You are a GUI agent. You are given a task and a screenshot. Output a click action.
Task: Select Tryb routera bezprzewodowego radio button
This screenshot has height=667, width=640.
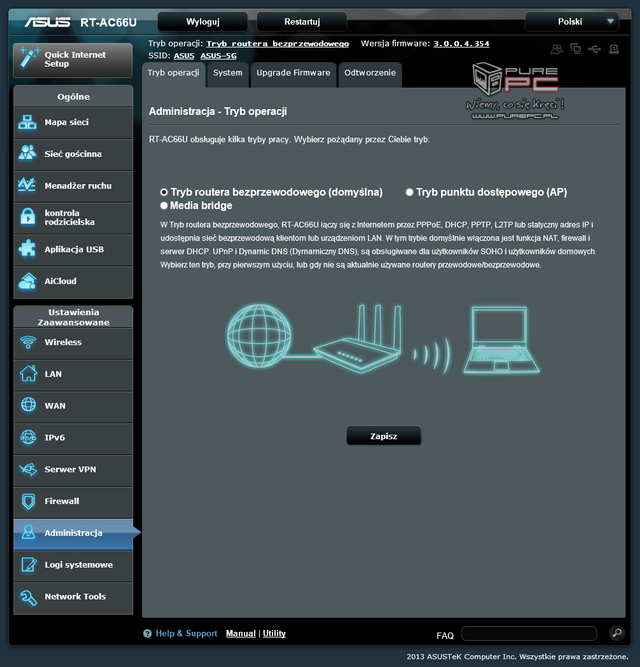tap(164, 192)
